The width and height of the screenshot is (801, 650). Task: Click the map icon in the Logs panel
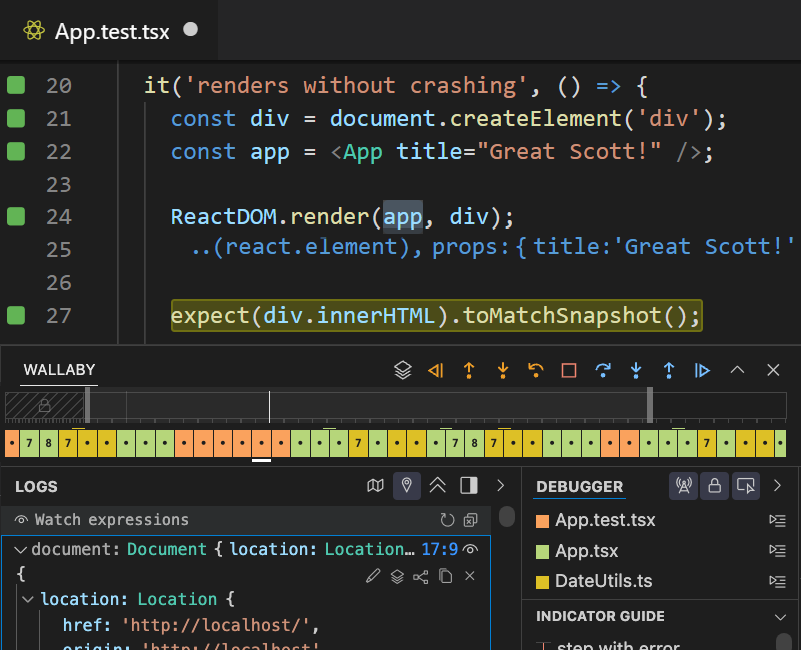(375, 485)
